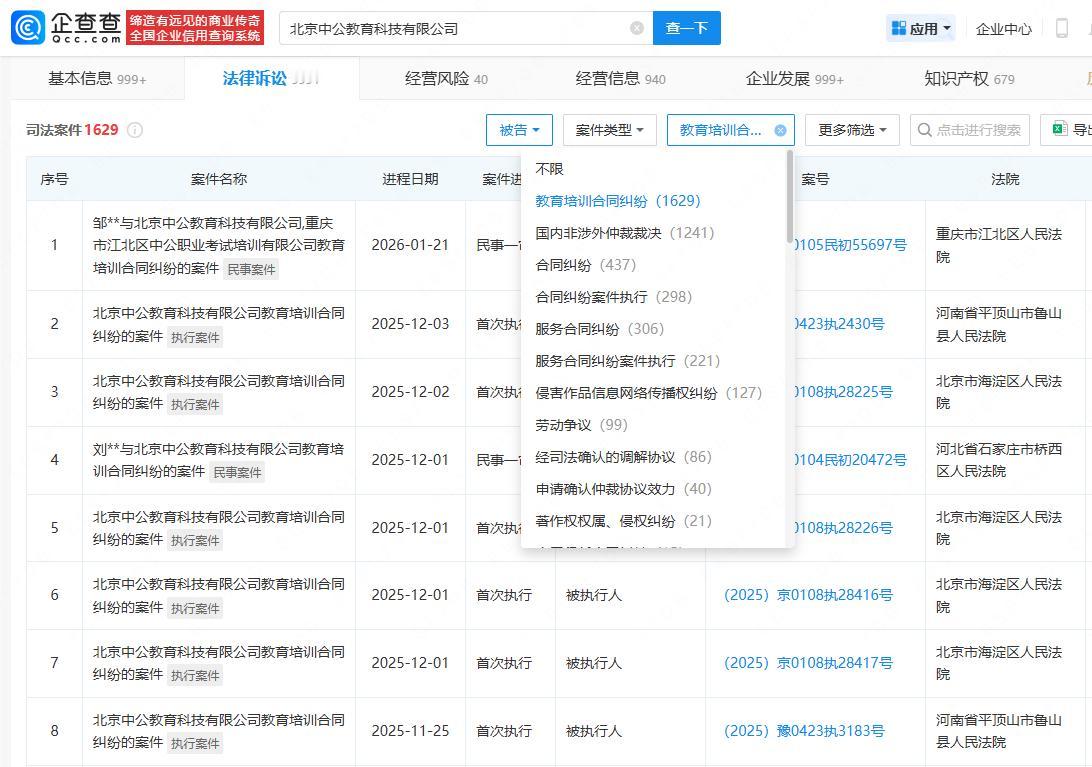Click the Excel export icon
Viewport: 1092px width, 767px height.
(x=1060, y=129)
